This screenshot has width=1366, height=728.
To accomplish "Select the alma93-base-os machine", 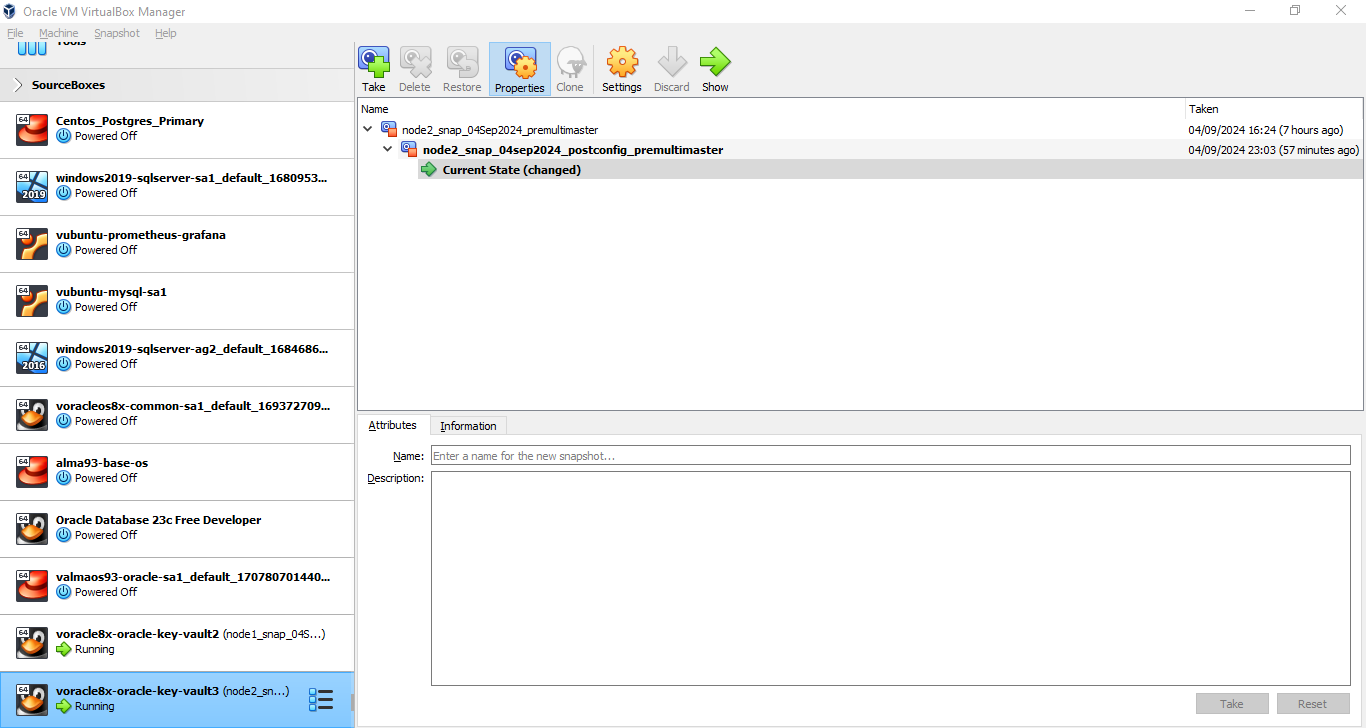I will click(177, 471).
